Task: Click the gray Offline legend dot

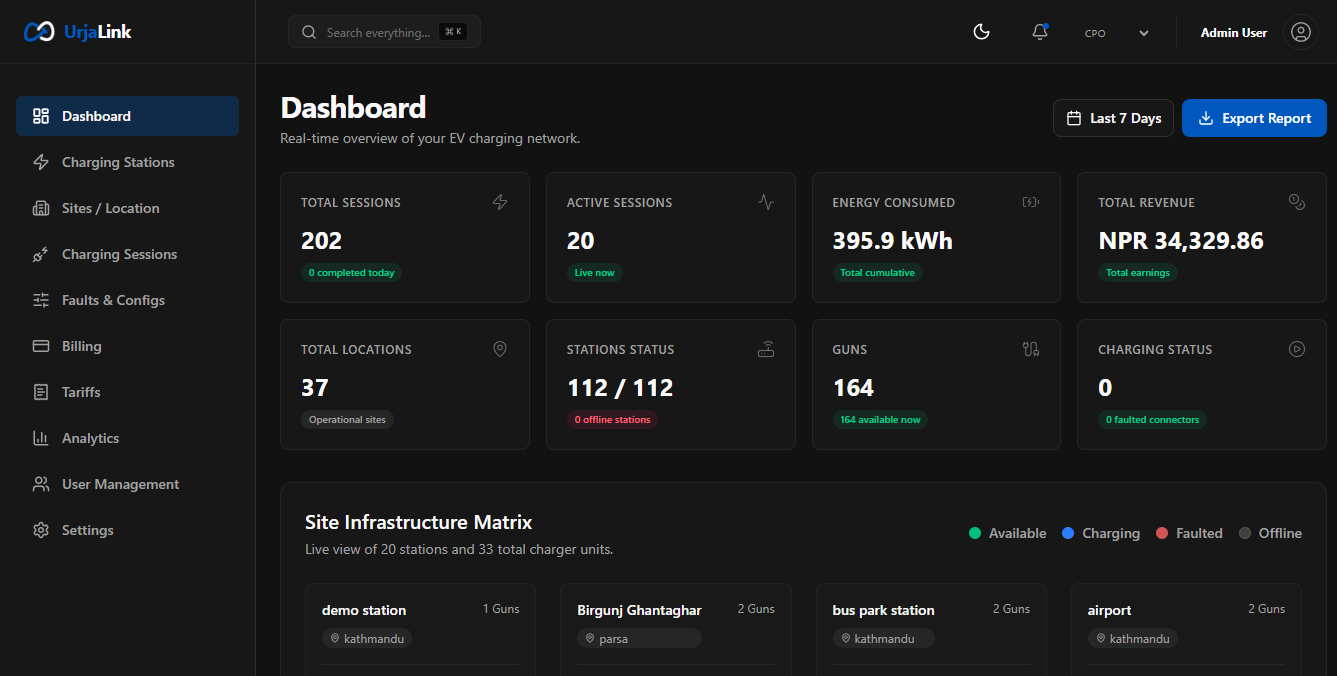Action: tap(1245, 533)
